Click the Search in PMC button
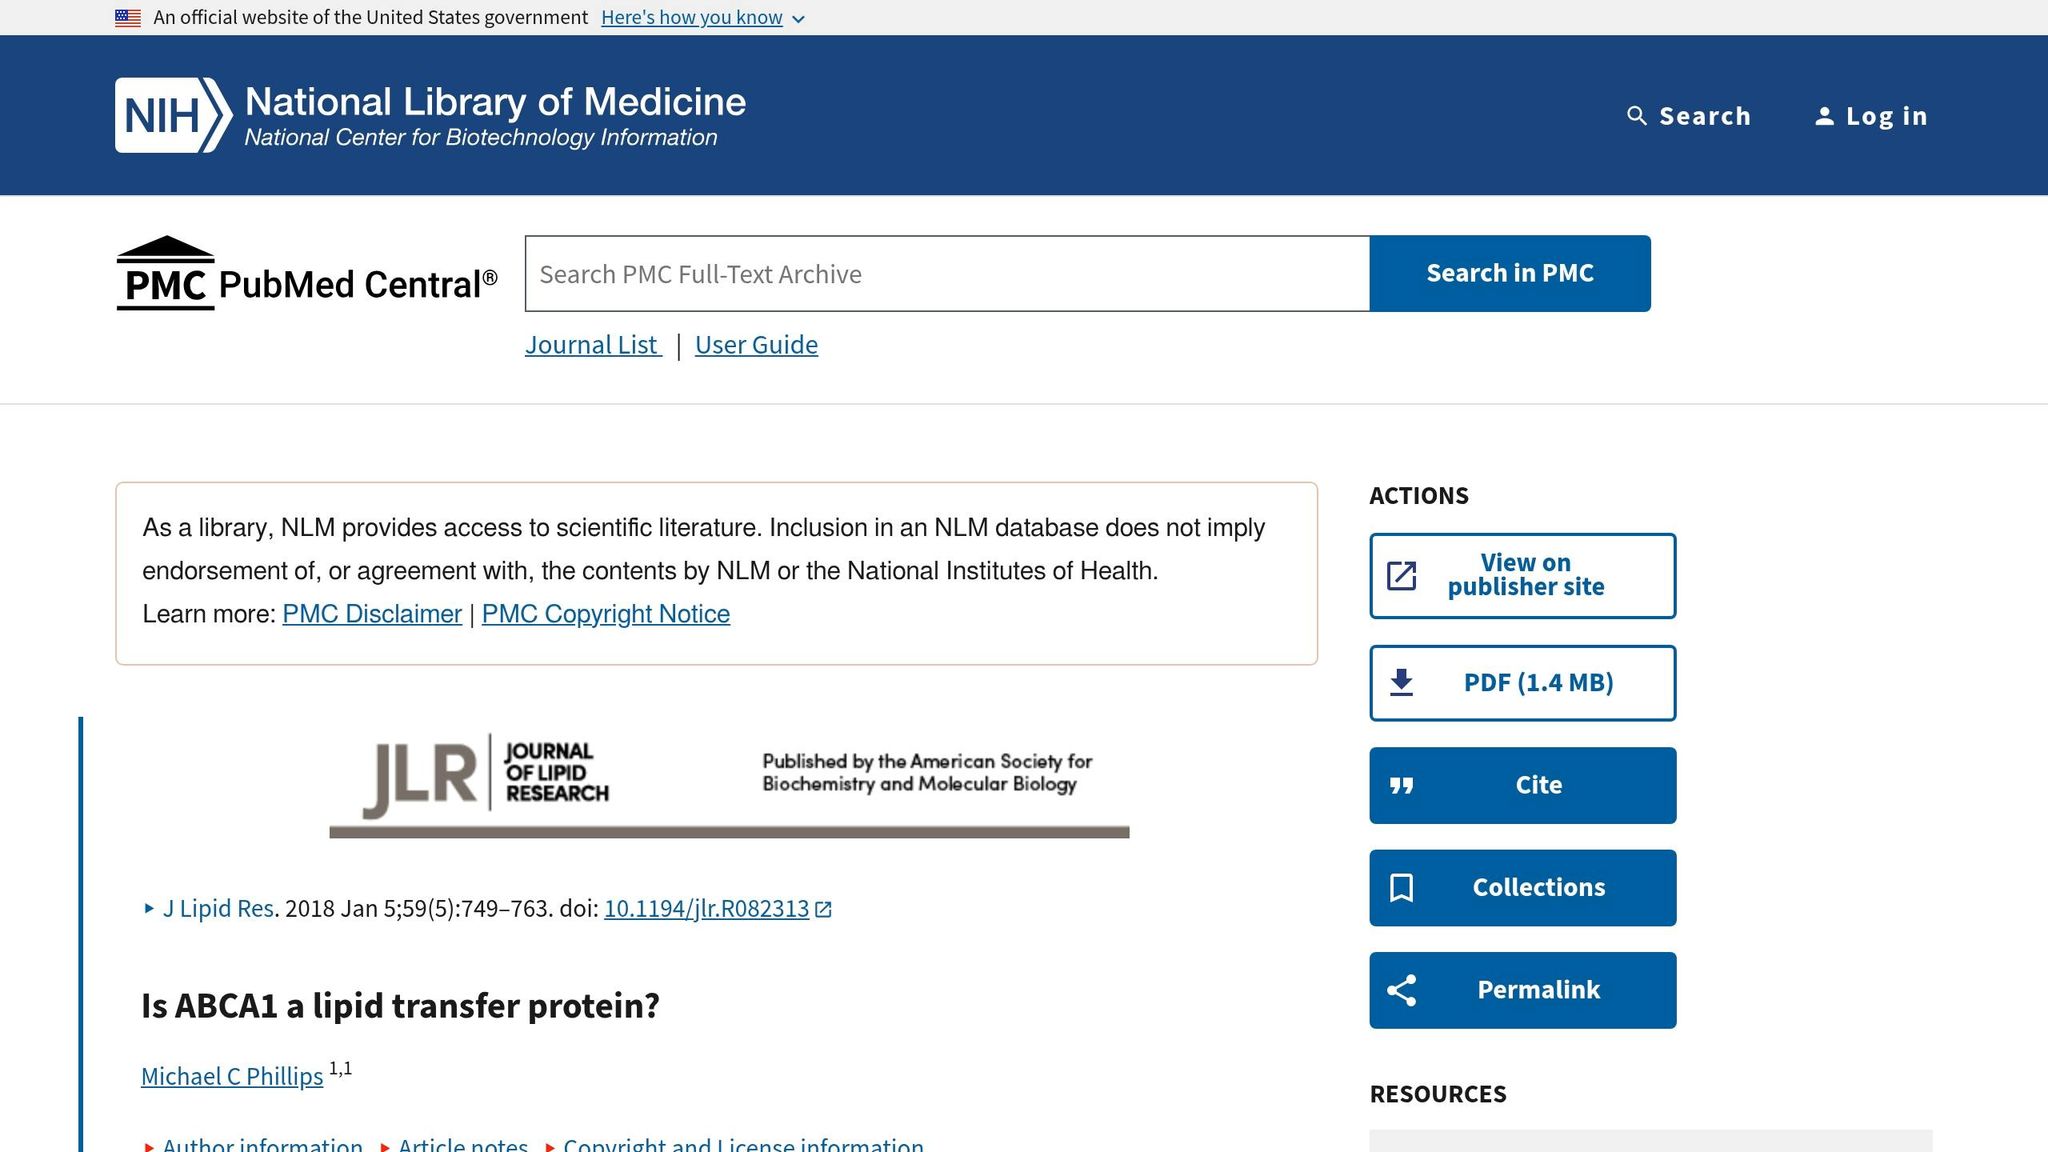 click(1510, 273)
